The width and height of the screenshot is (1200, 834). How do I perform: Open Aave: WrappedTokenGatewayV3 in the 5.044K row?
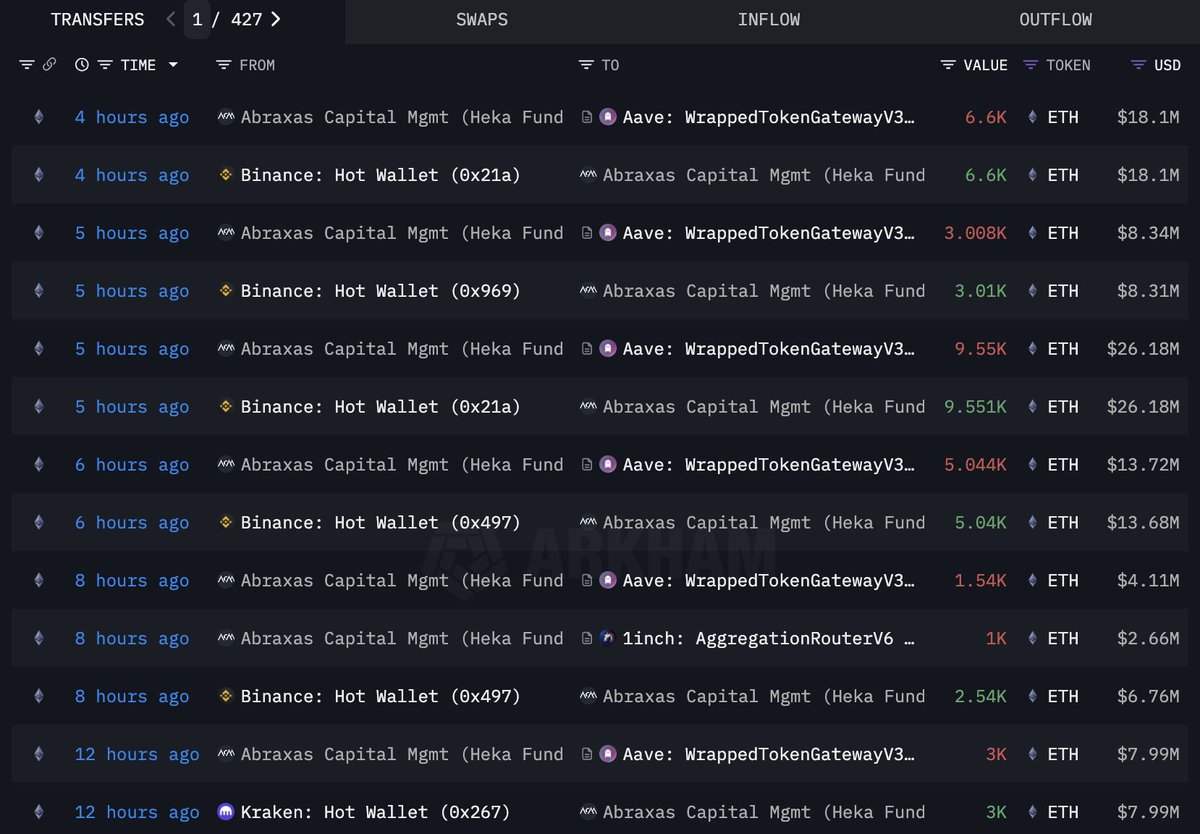(769, 465)
